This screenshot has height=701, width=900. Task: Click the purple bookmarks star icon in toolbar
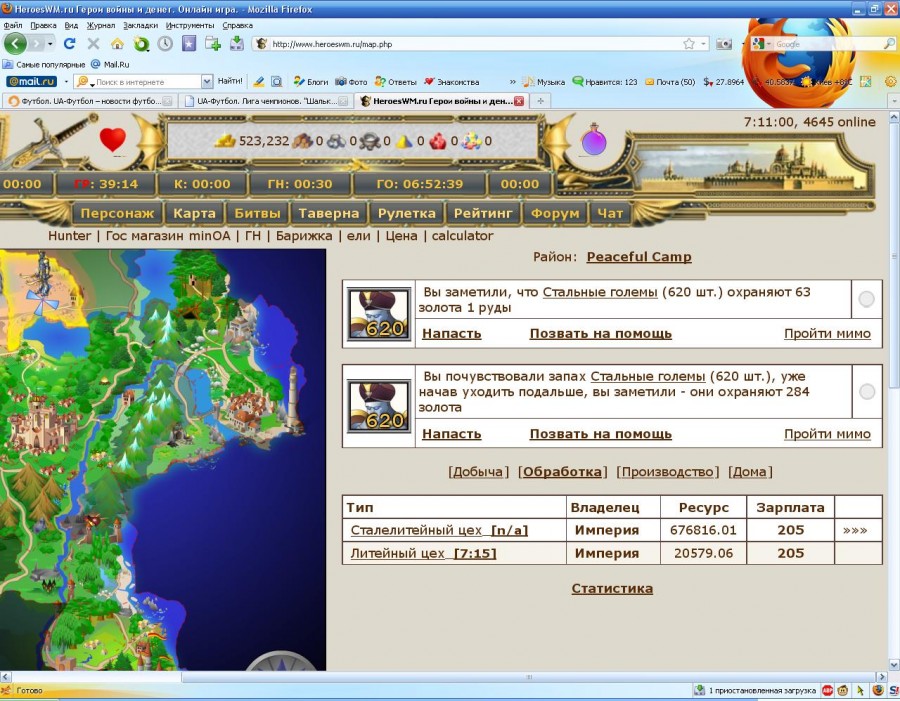click(189, 44)
